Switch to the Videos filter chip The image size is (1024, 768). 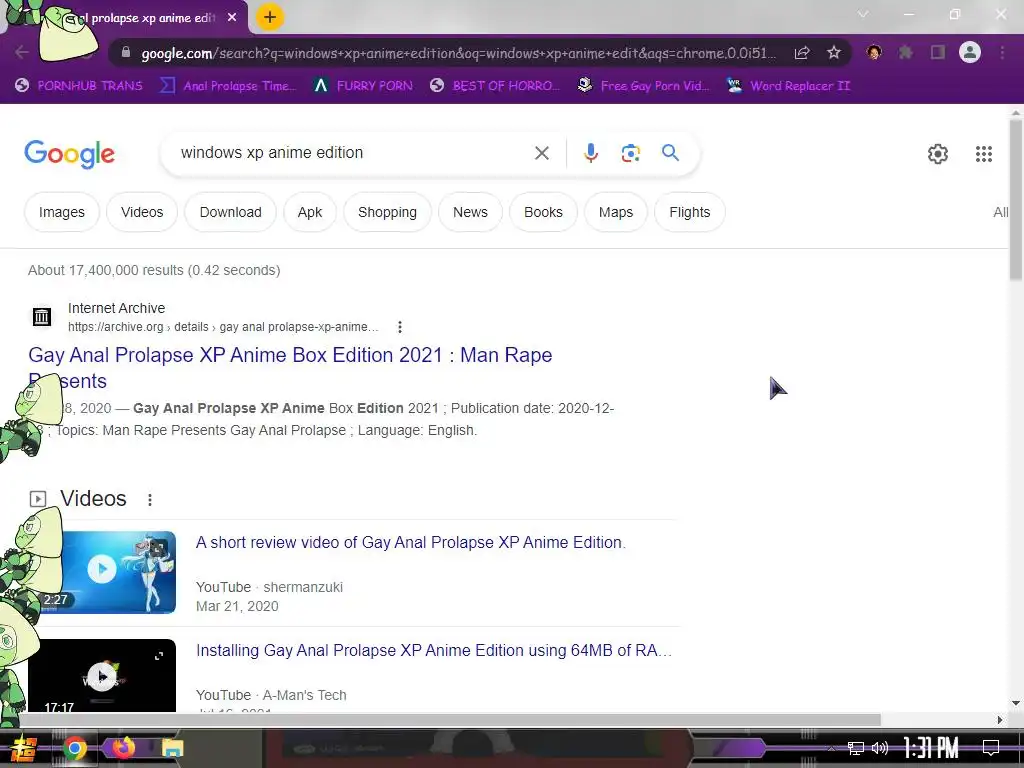pos(142,212)
